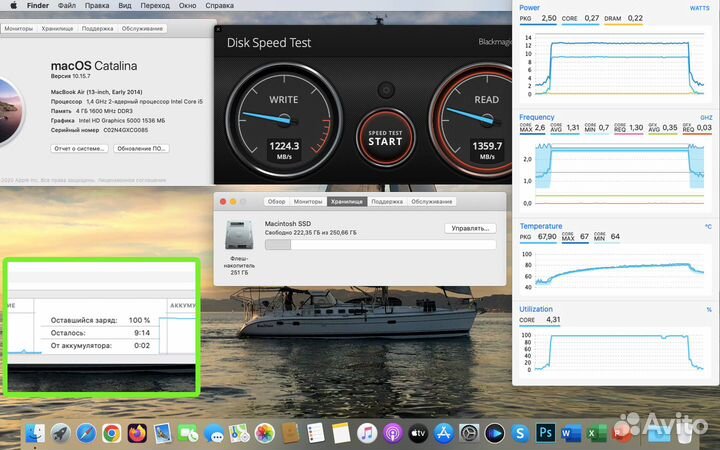Click the 'Оставшийся заряд: 100 %' row
This screenshot has width=720, height=450.
(x=100, y=320)
